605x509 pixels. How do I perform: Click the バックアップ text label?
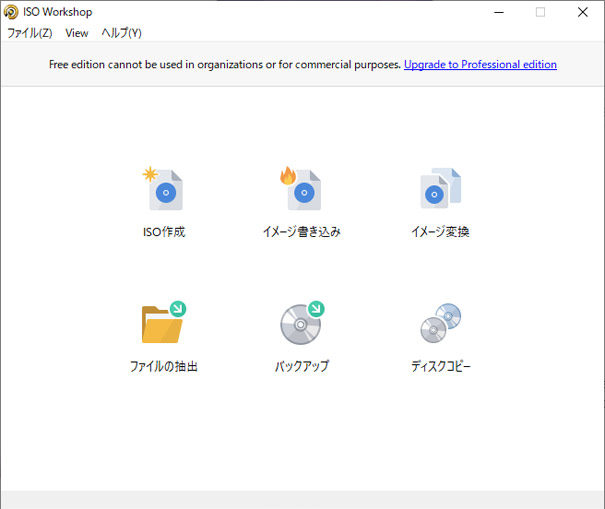point(302,366)
